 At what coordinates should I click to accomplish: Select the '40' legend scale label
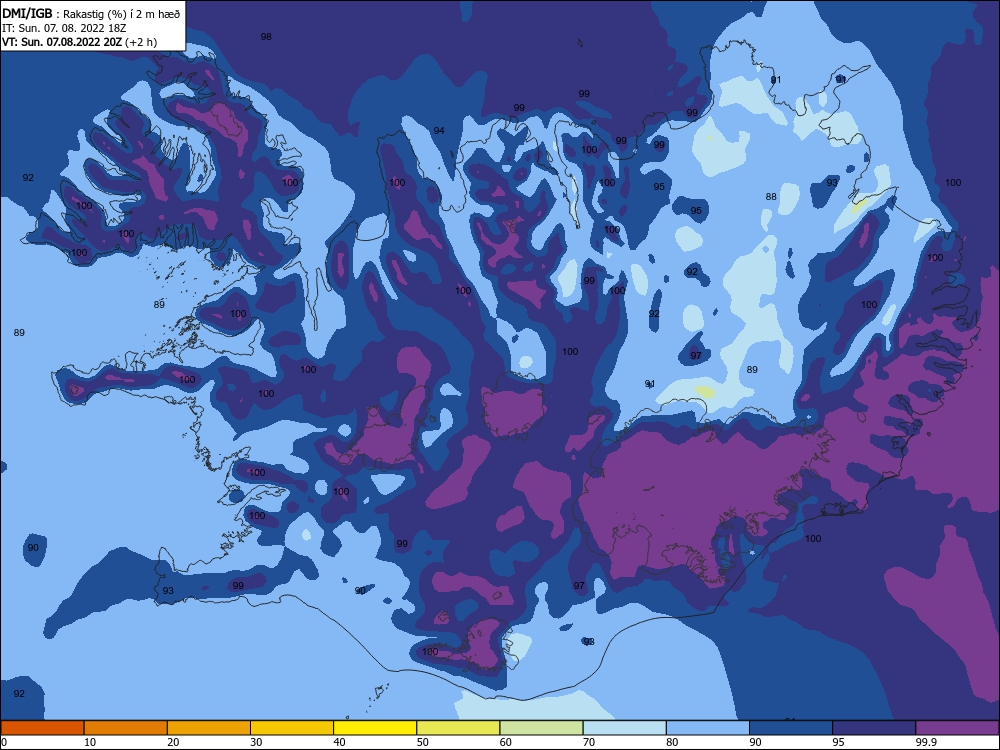point(339,742)
